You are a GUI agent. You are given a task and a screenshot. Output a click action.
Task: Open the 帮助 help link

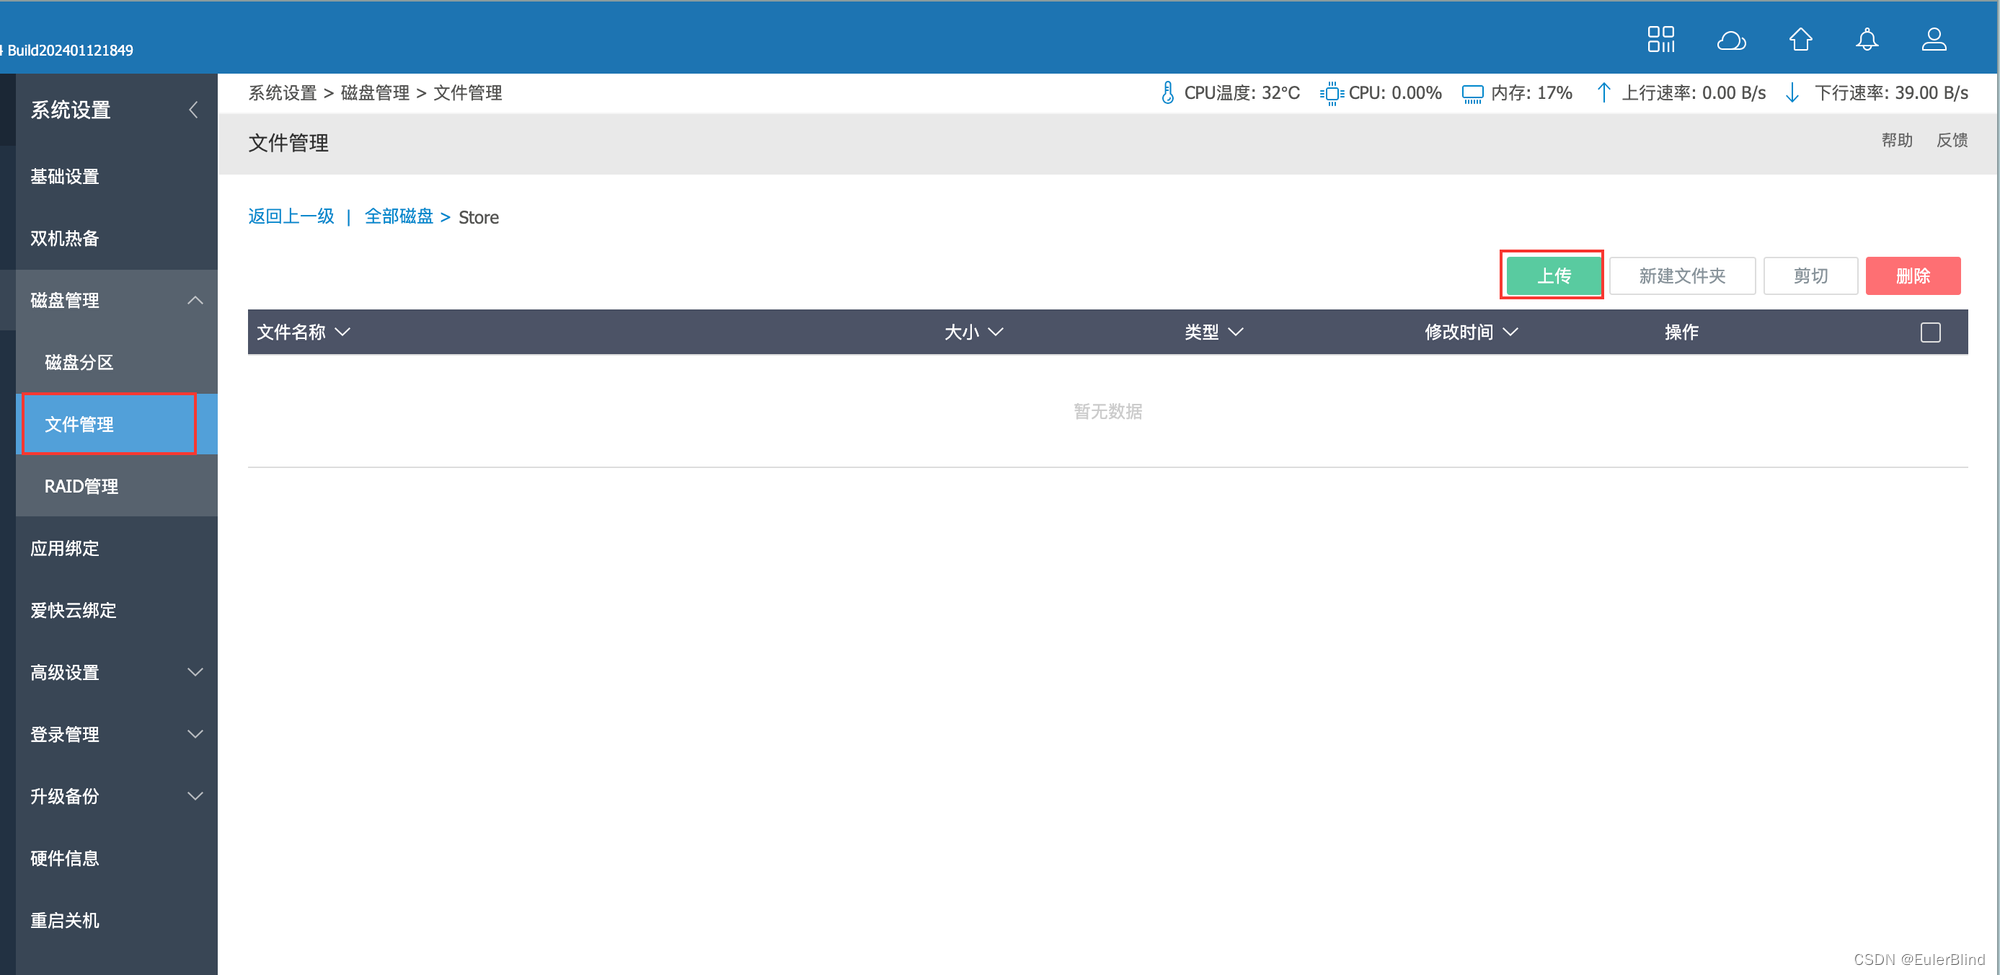1897,140
